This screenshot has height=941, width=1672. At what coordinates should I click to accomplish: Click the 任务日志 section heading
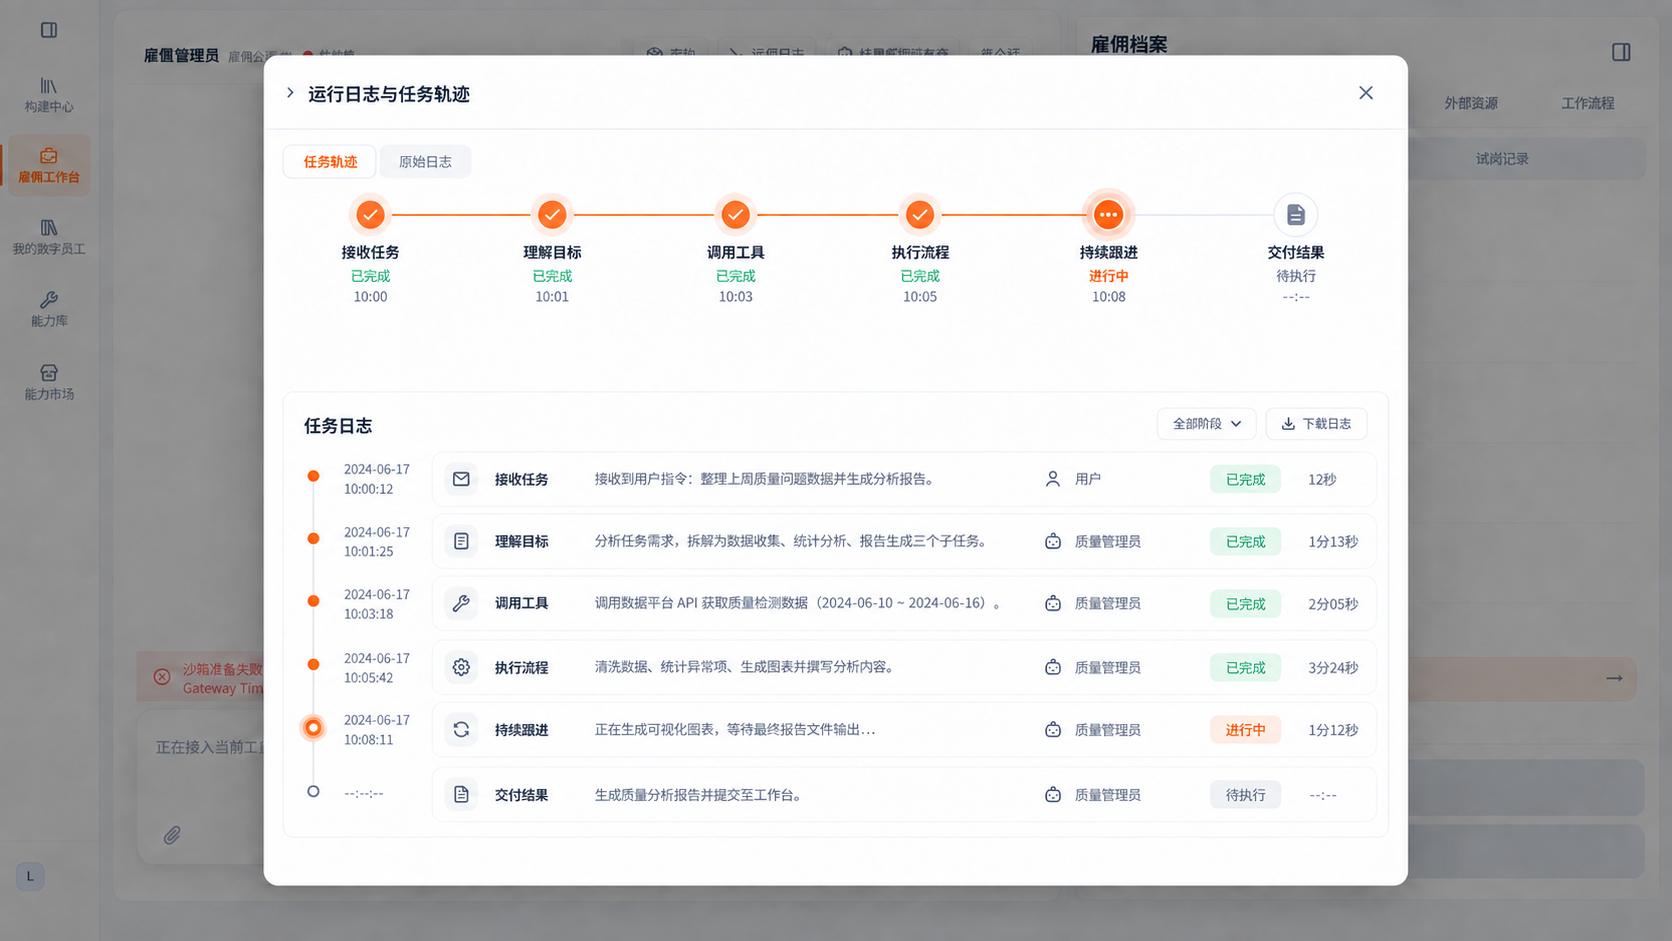[338, 426]
